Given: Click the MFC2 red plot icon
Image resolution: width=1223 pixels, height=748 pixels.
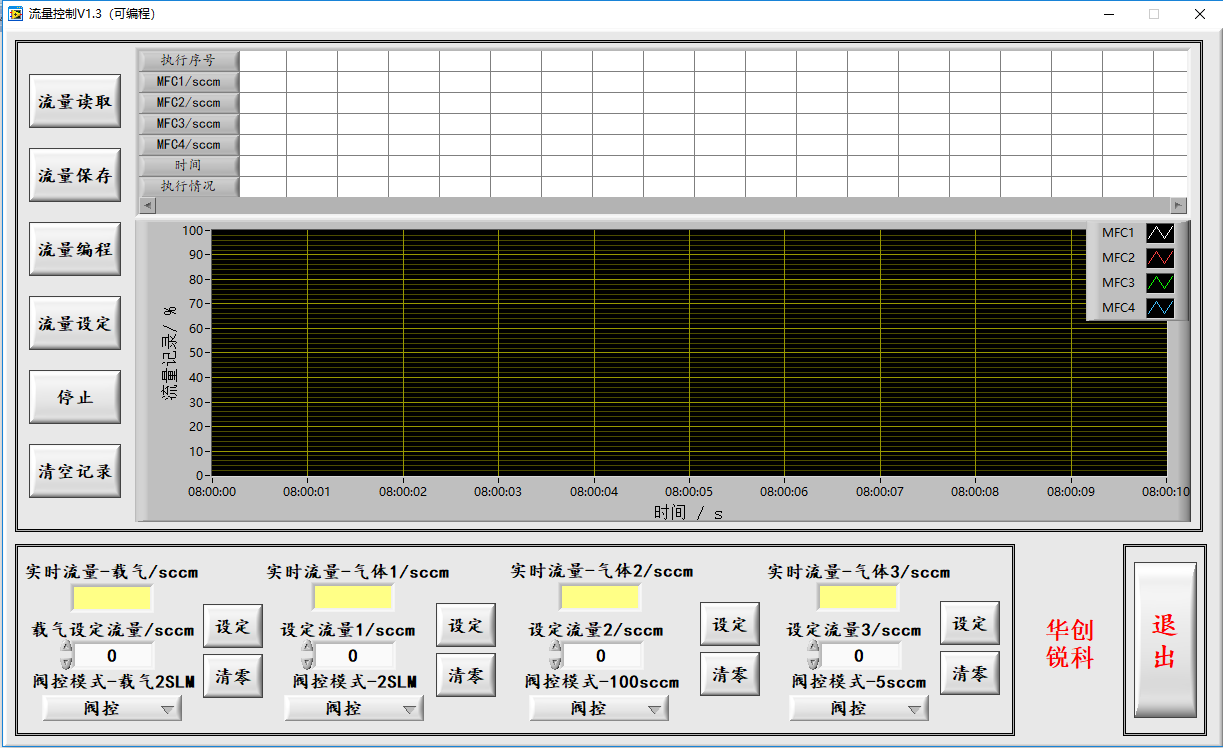Looking at the screenshot, I should point(1159,258).
